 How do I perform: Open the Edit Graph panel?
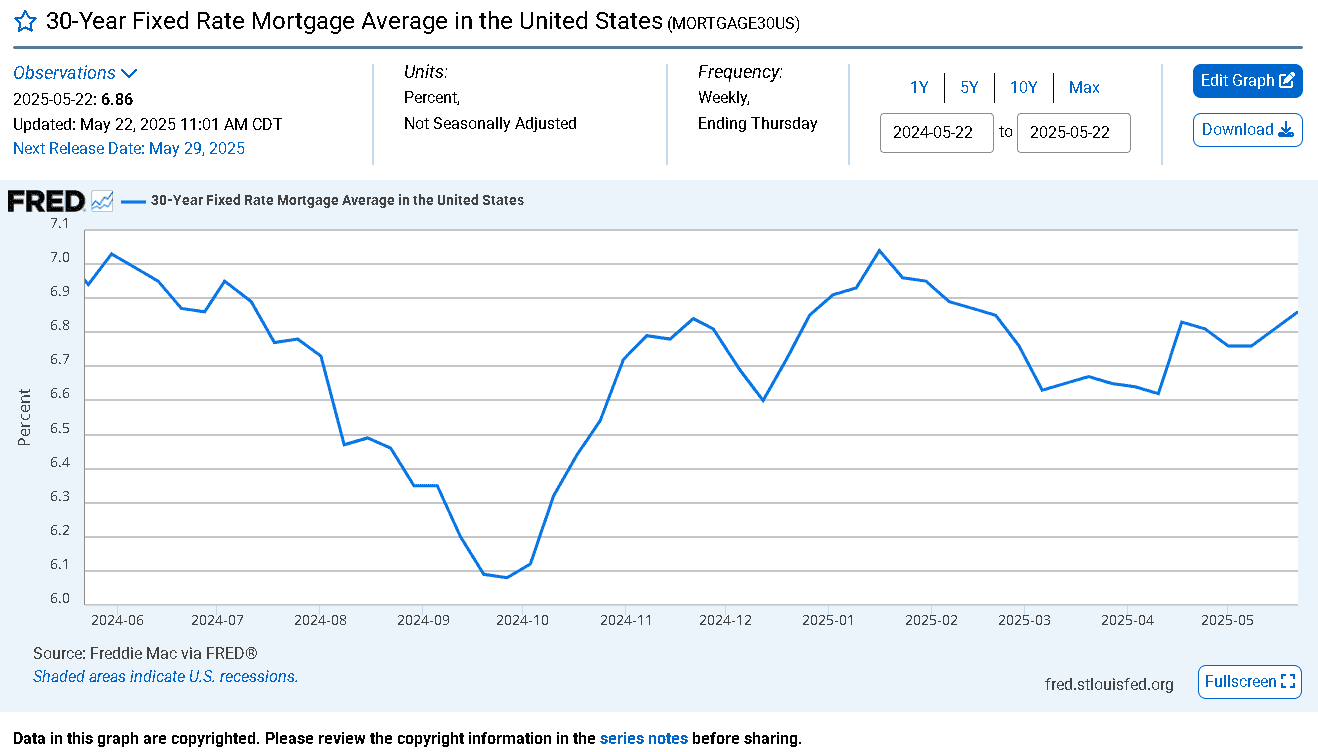coord(1248,81)
